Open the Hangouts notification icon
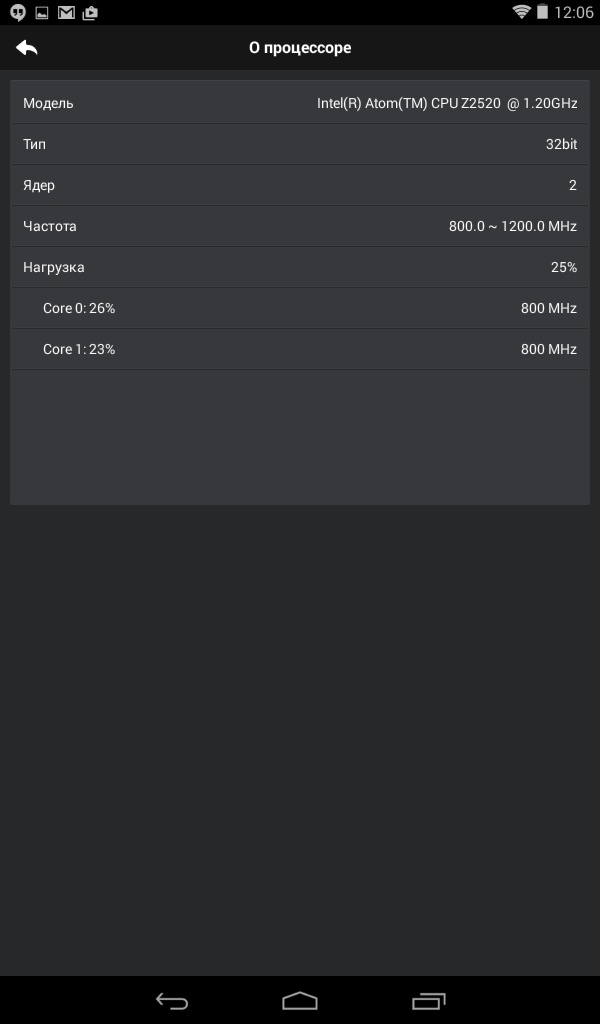The image size is (600, 1024). [17, 13]
